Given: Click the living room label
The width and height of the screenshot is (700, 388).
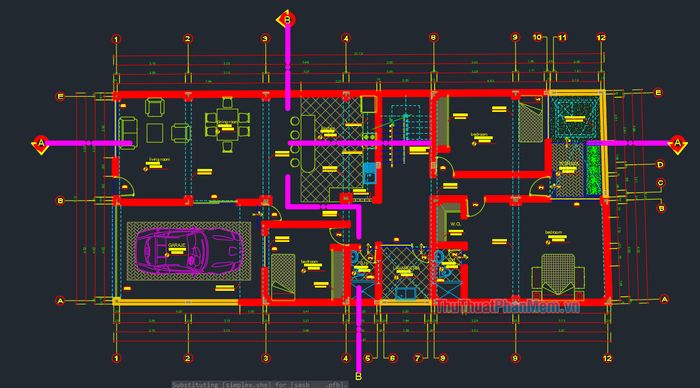Looking at the screenshot, I should [x=159, y=159].
